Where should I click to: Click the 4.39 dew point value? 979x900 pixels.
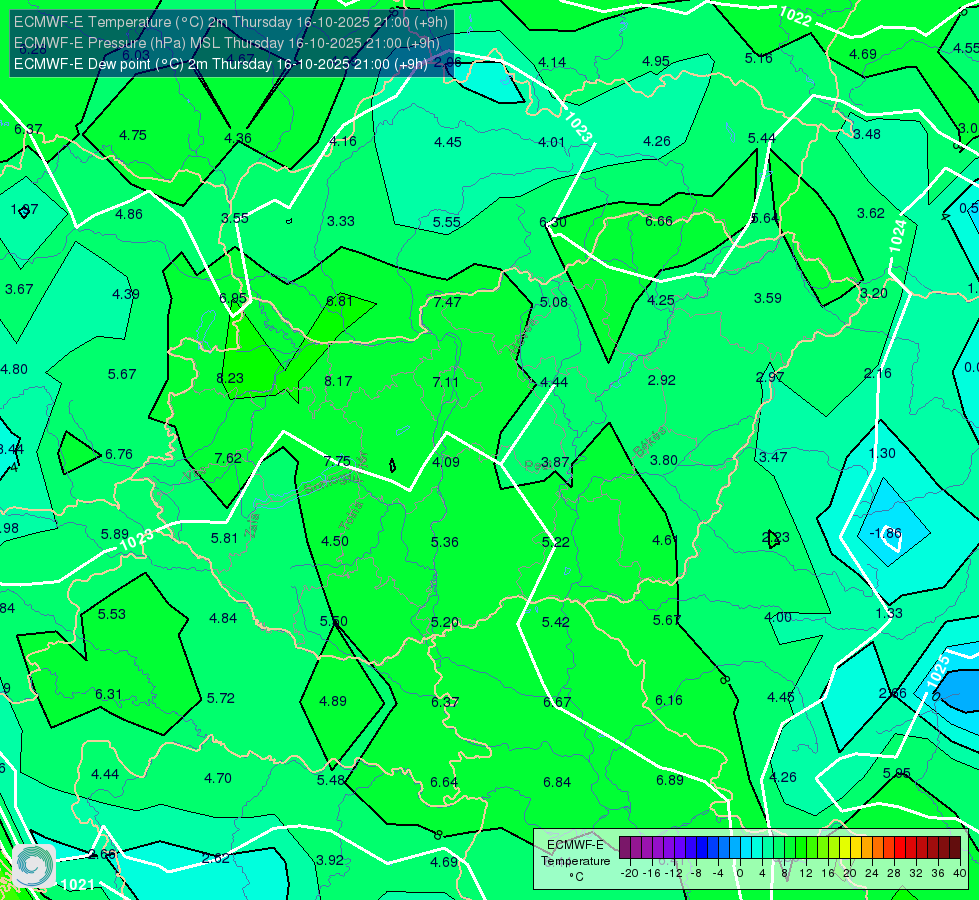coord(125,294)
